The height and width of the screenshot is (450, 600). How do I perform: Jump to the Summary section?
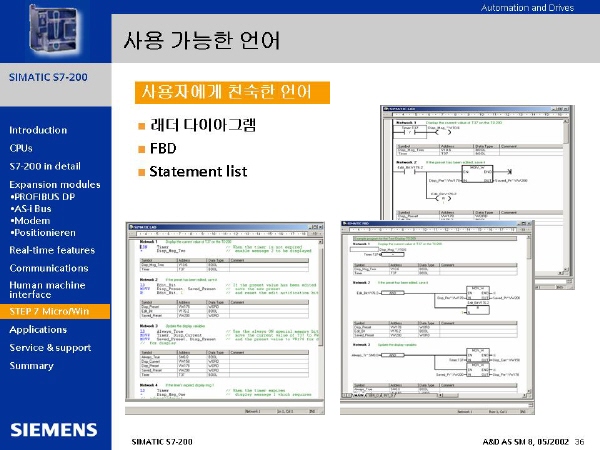31,366
